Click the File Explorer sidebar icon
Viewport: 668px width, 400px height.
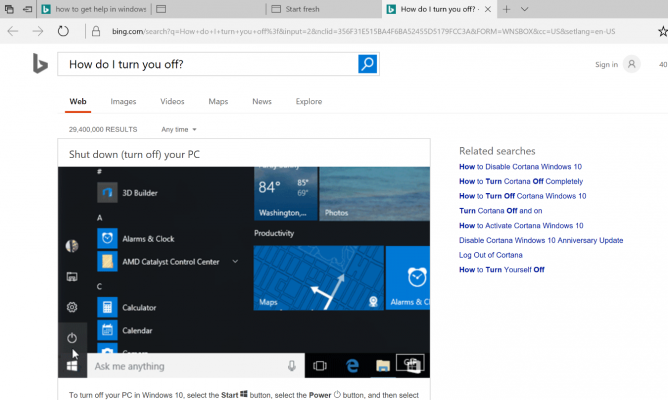point(72,277)
